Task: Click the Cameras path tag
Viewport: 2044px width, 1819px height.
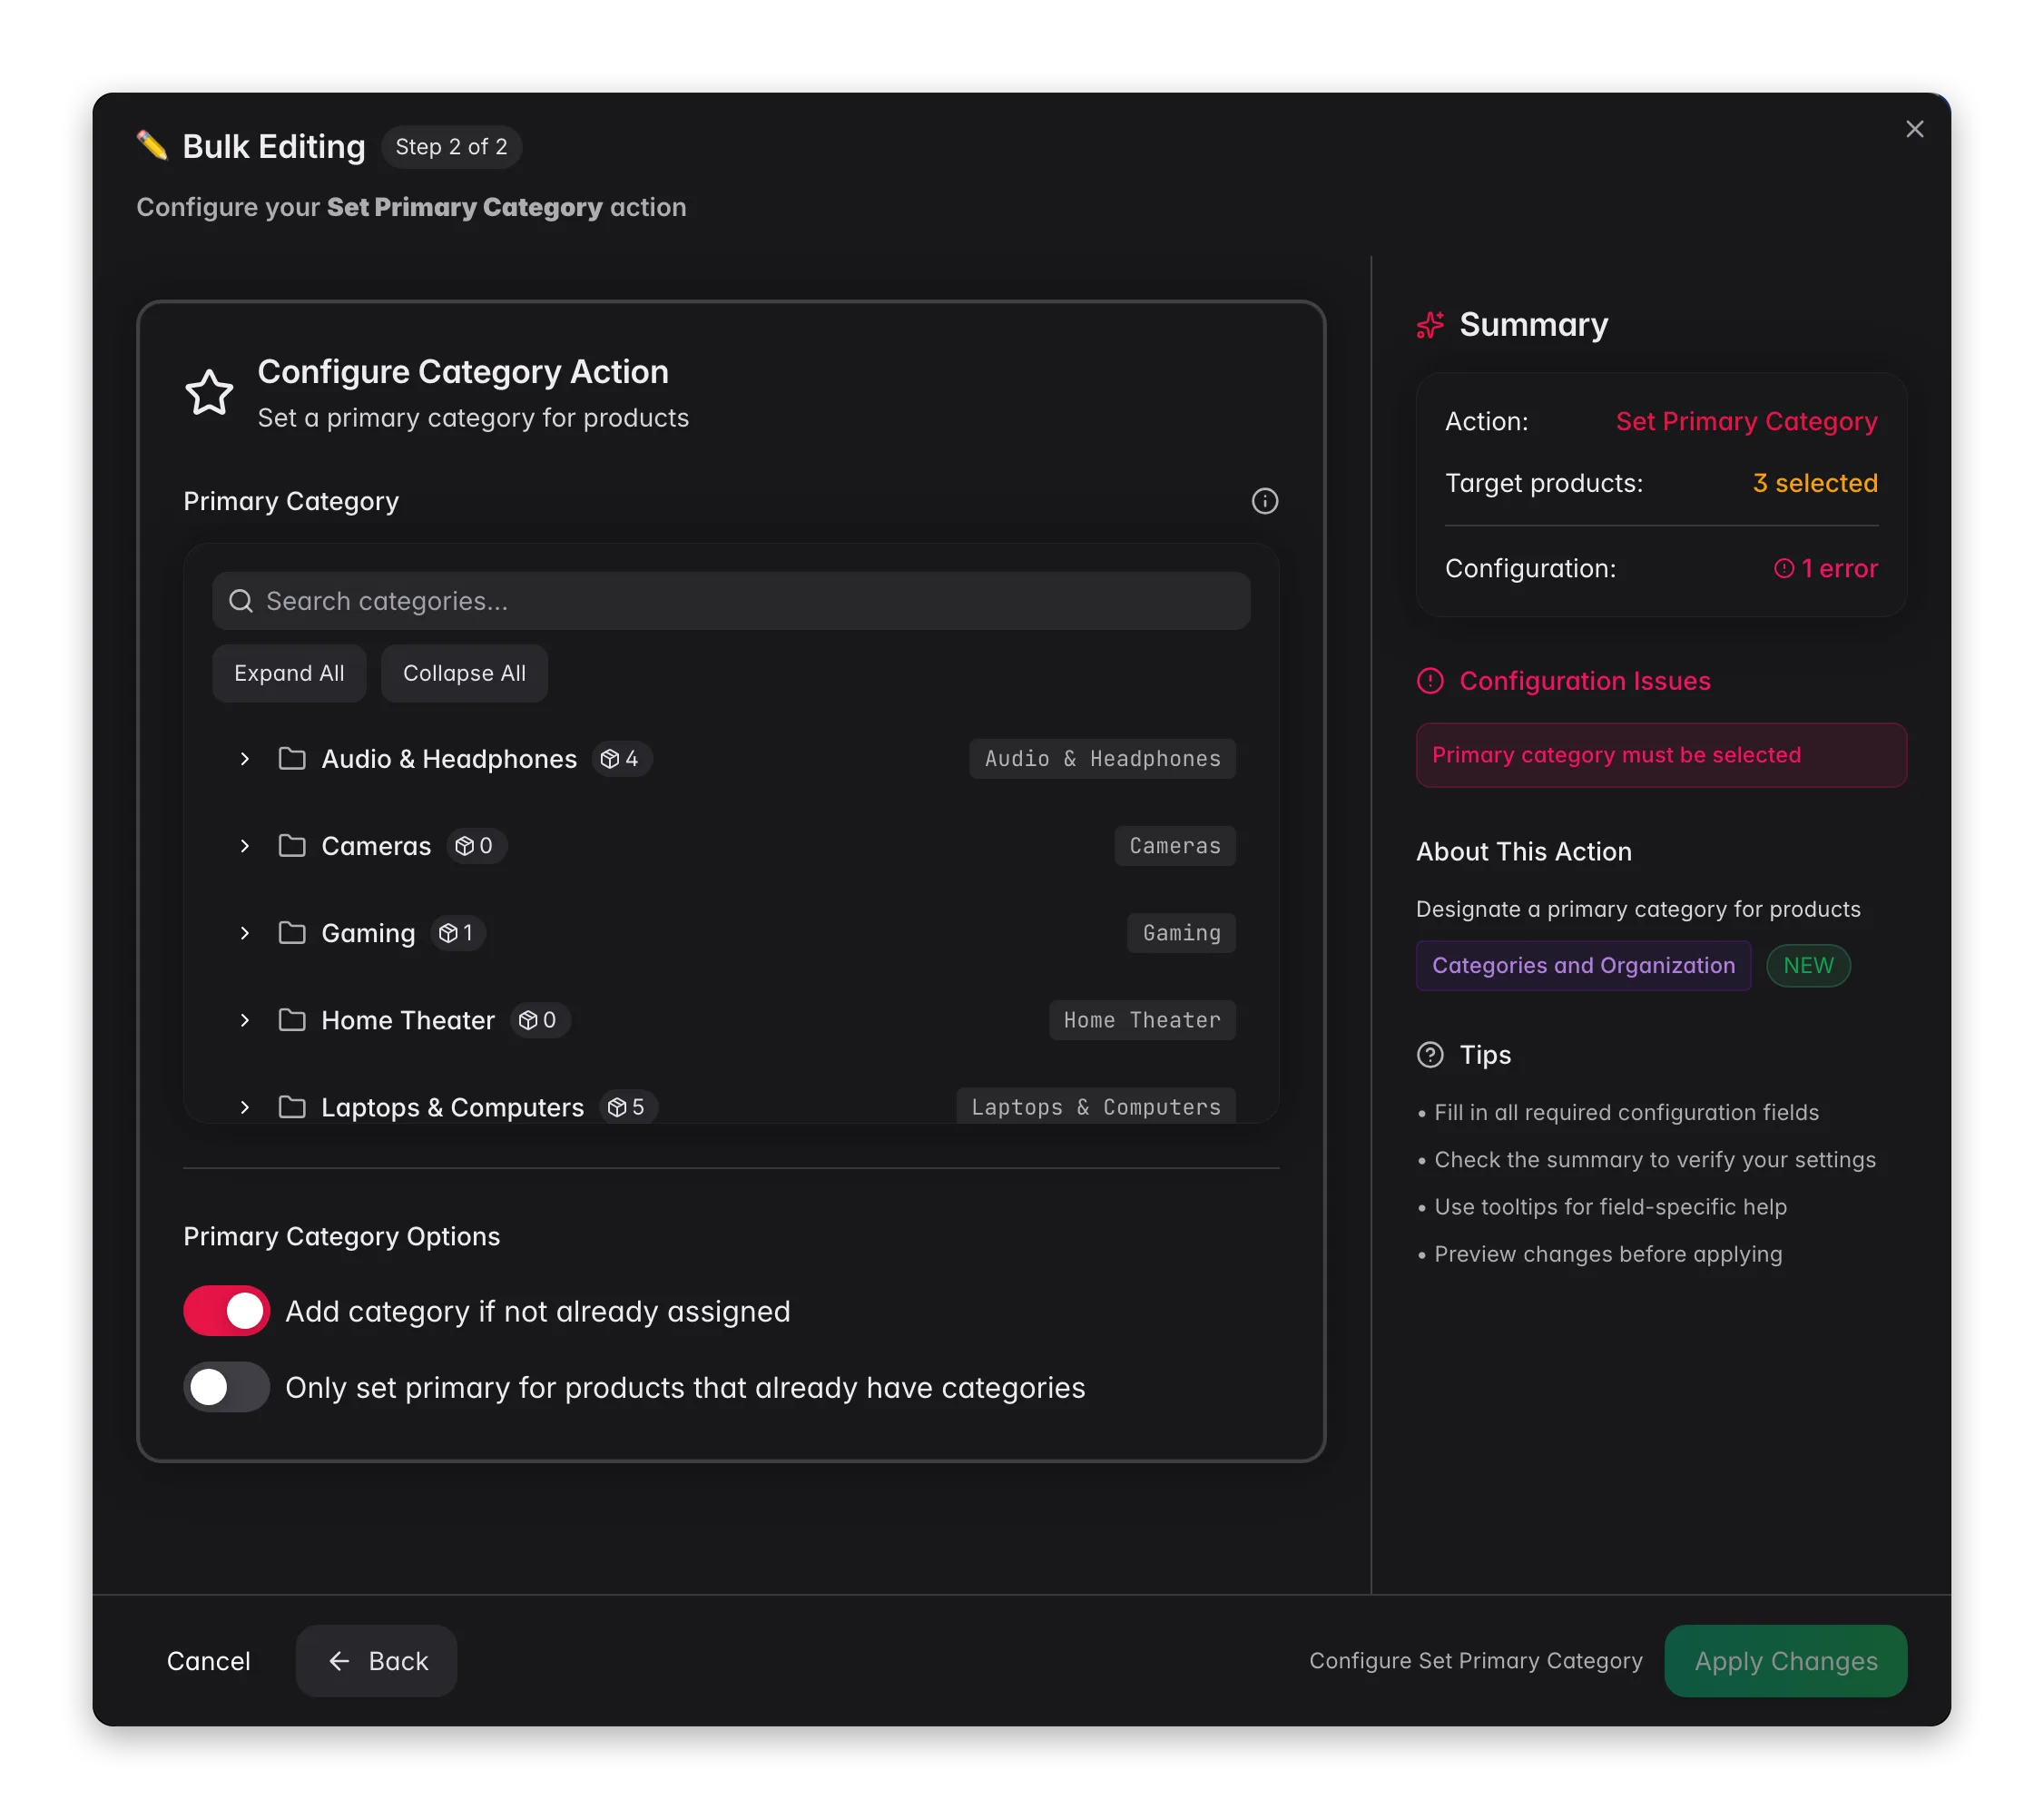Action: click(x=1175, y=846)
